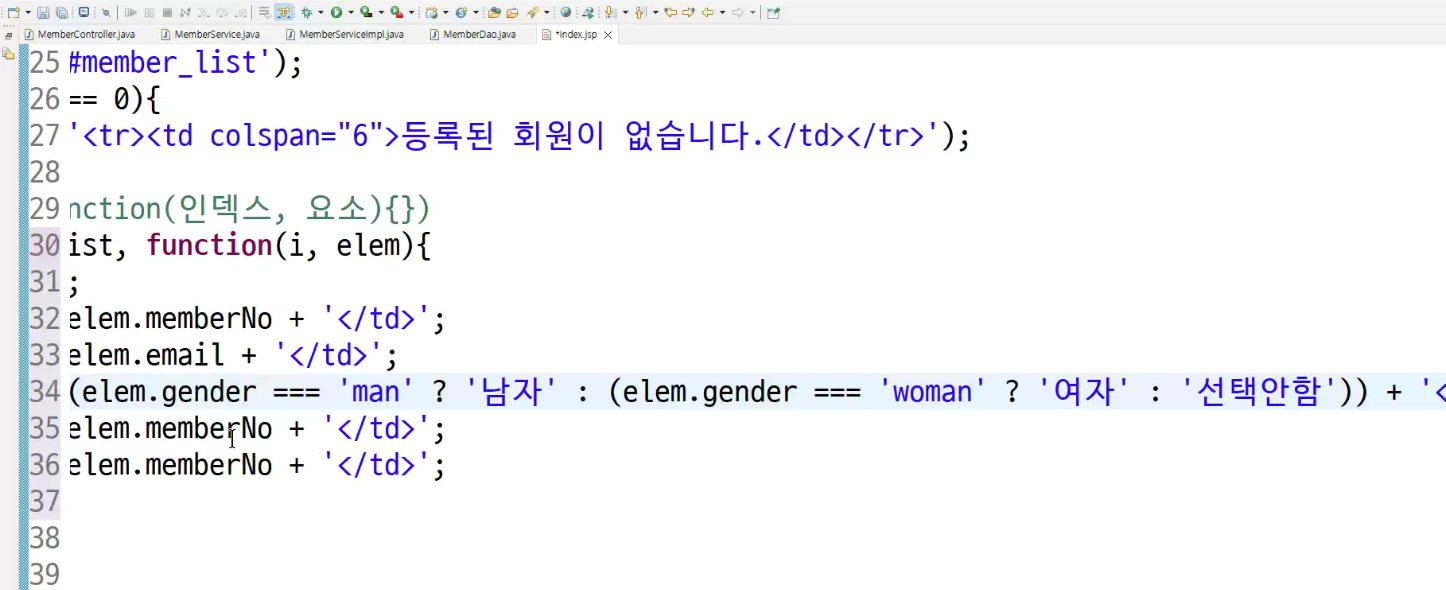Click the Search flashlight icon
This screenshot has width=1446, height=590.
(x=532, y=13)
